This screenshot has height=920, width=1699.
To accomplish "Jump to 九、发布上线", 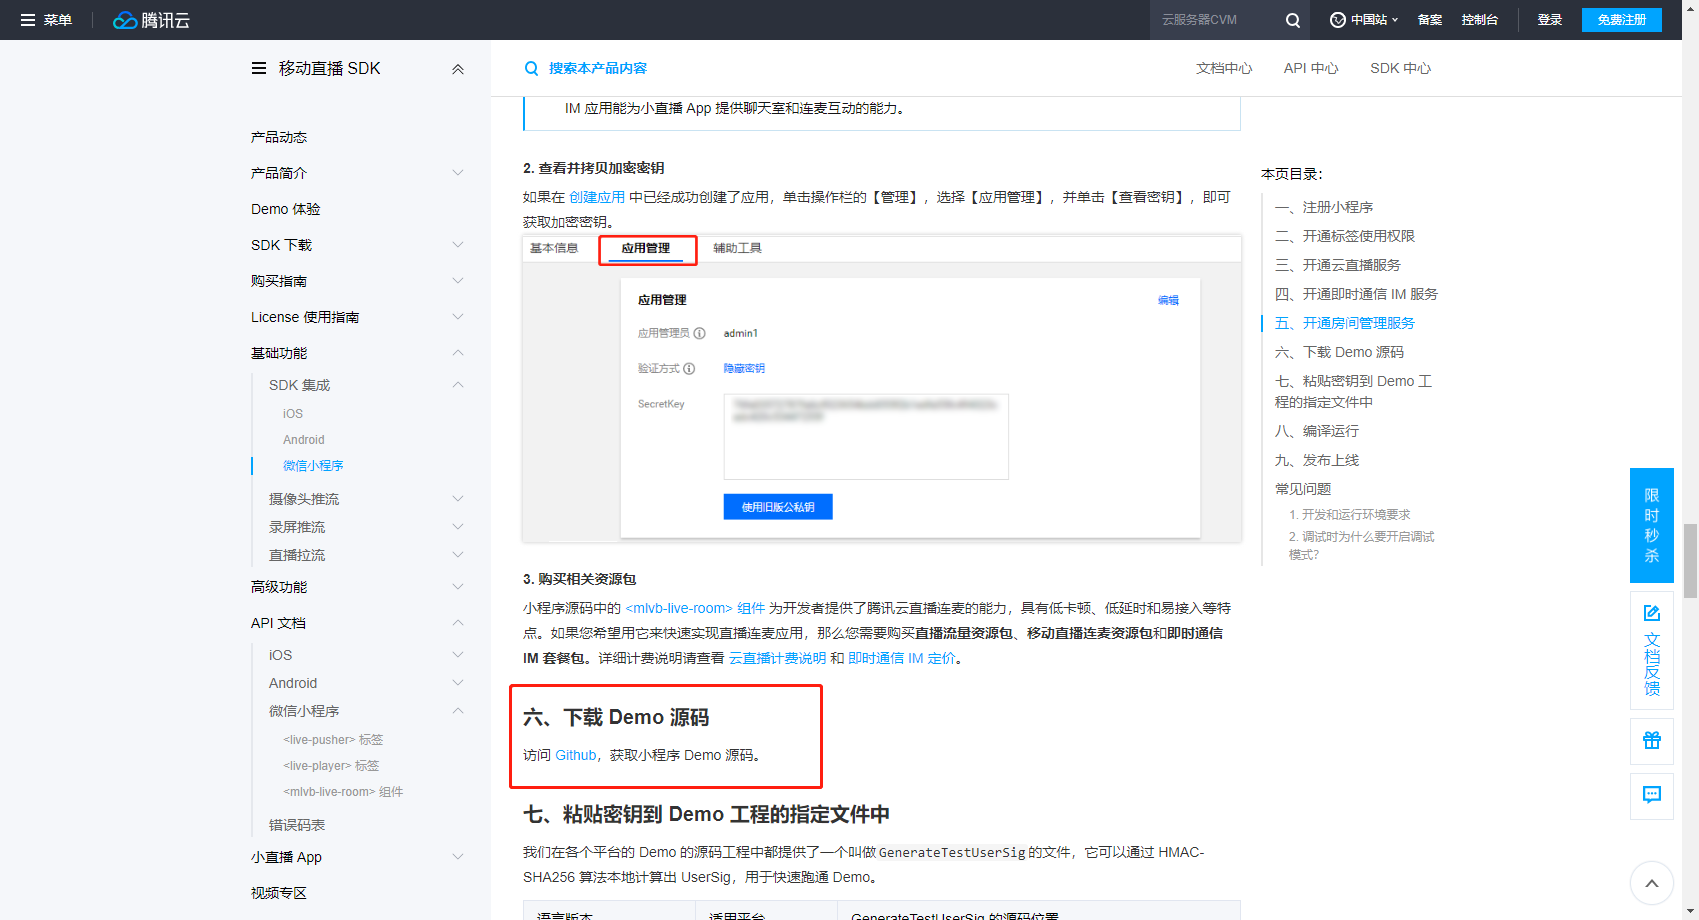I will click(1317, 460).
